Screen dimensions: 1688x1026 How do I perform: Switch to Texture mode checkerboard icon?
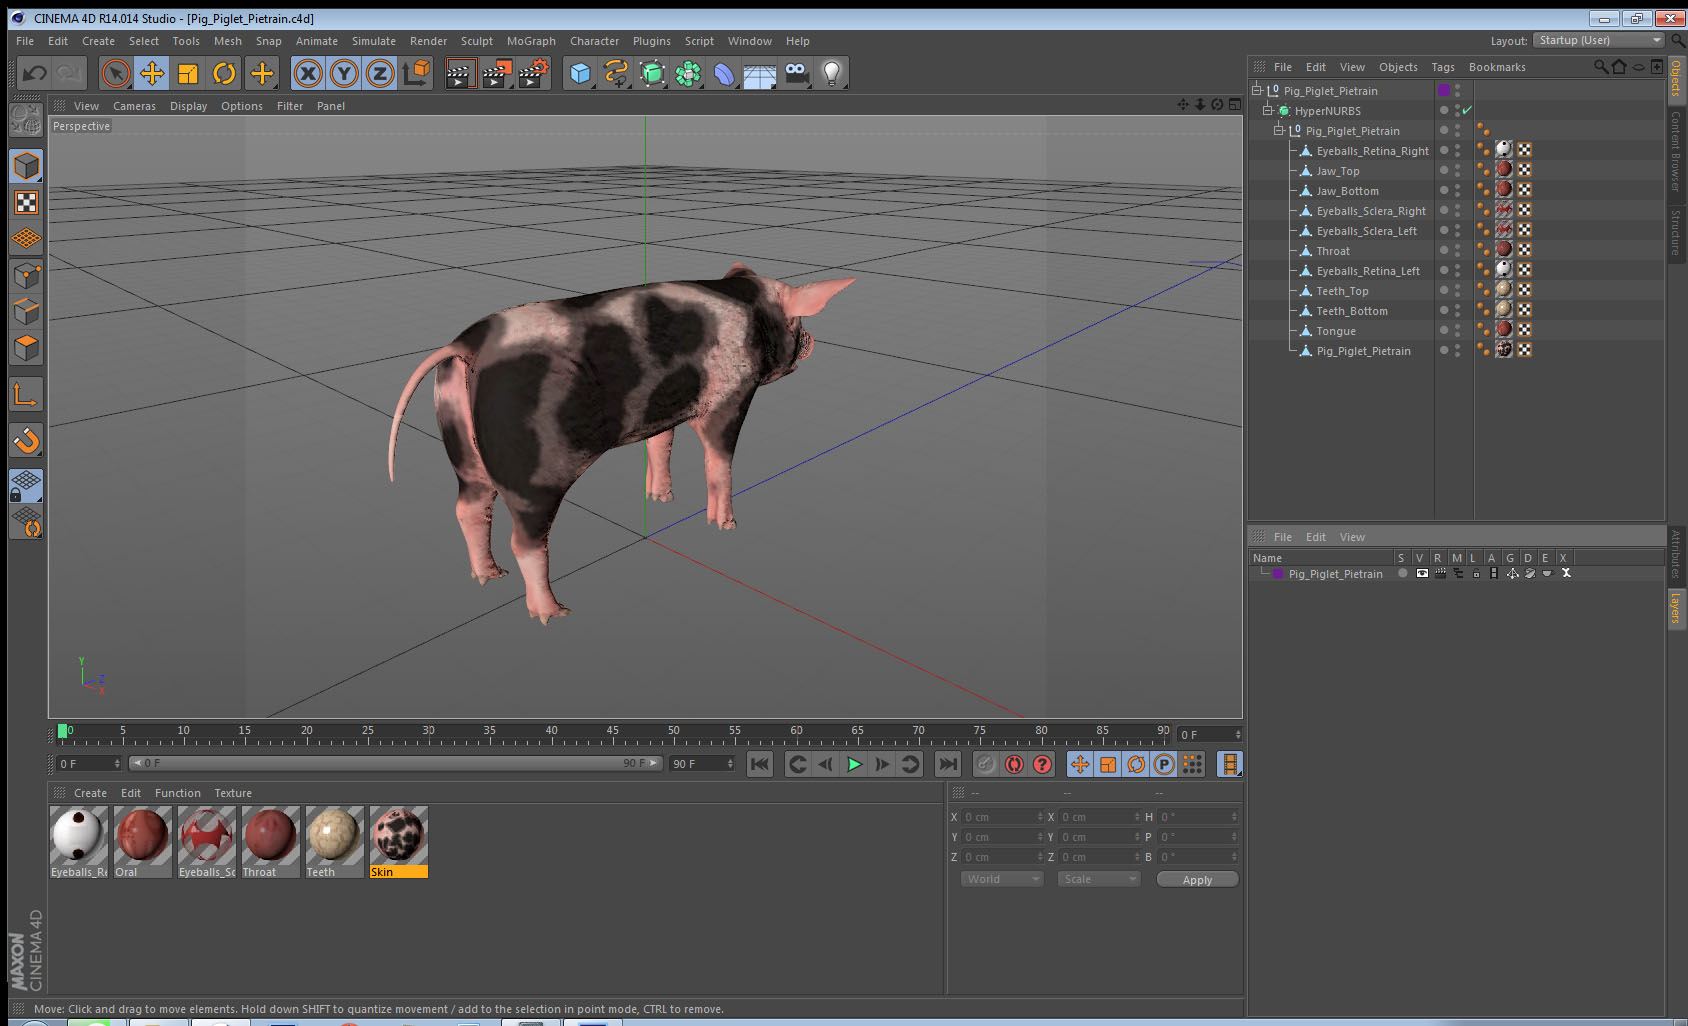click(x=26, y=203)
